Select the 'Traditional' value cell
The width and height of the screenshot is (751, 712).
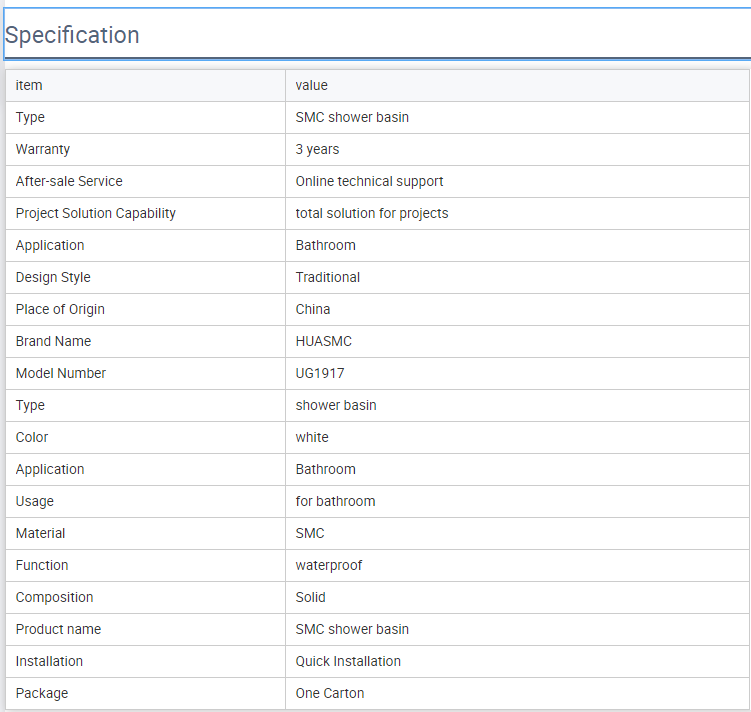[x=517, y=277]
